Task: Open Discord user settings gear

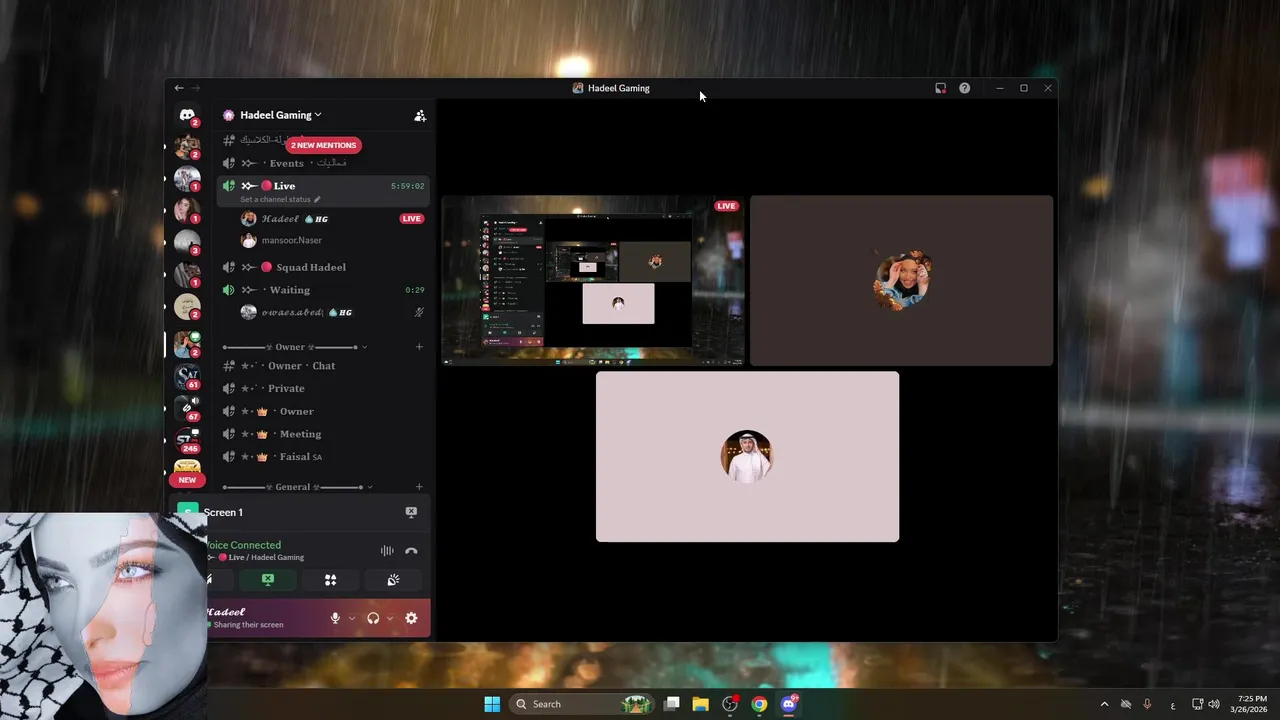Action: coord(411,618)
